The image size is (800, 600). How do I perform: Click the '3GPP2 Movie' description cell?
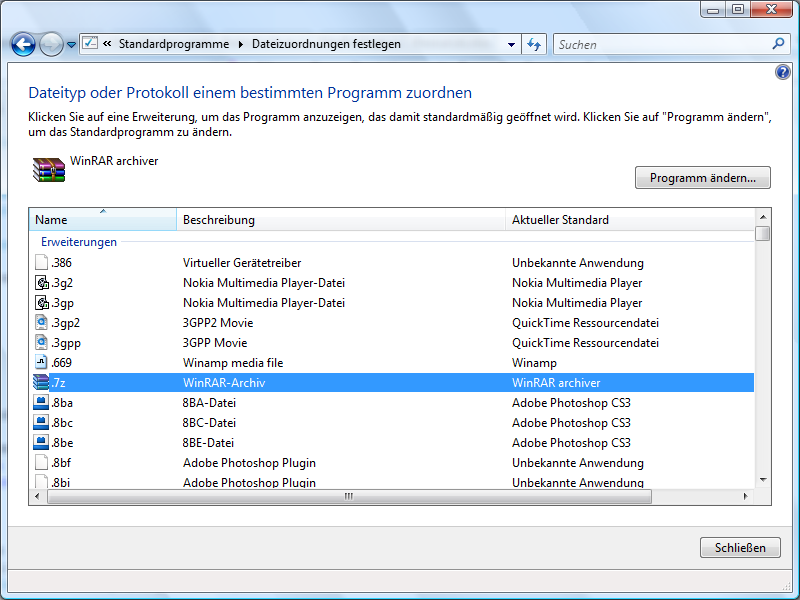click(218, 322)
